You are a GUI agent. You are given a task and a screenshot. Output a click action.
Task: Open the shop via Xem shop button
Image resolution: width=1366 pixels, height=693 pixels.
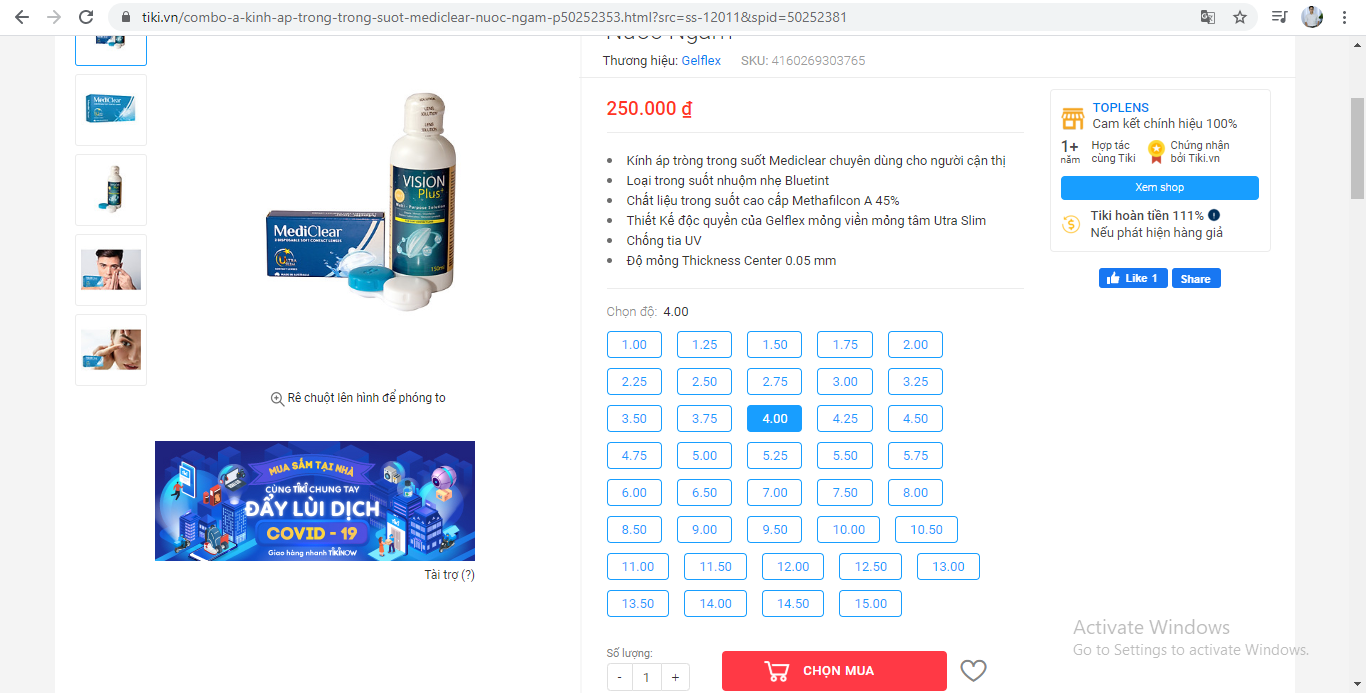pos(1160,188)
